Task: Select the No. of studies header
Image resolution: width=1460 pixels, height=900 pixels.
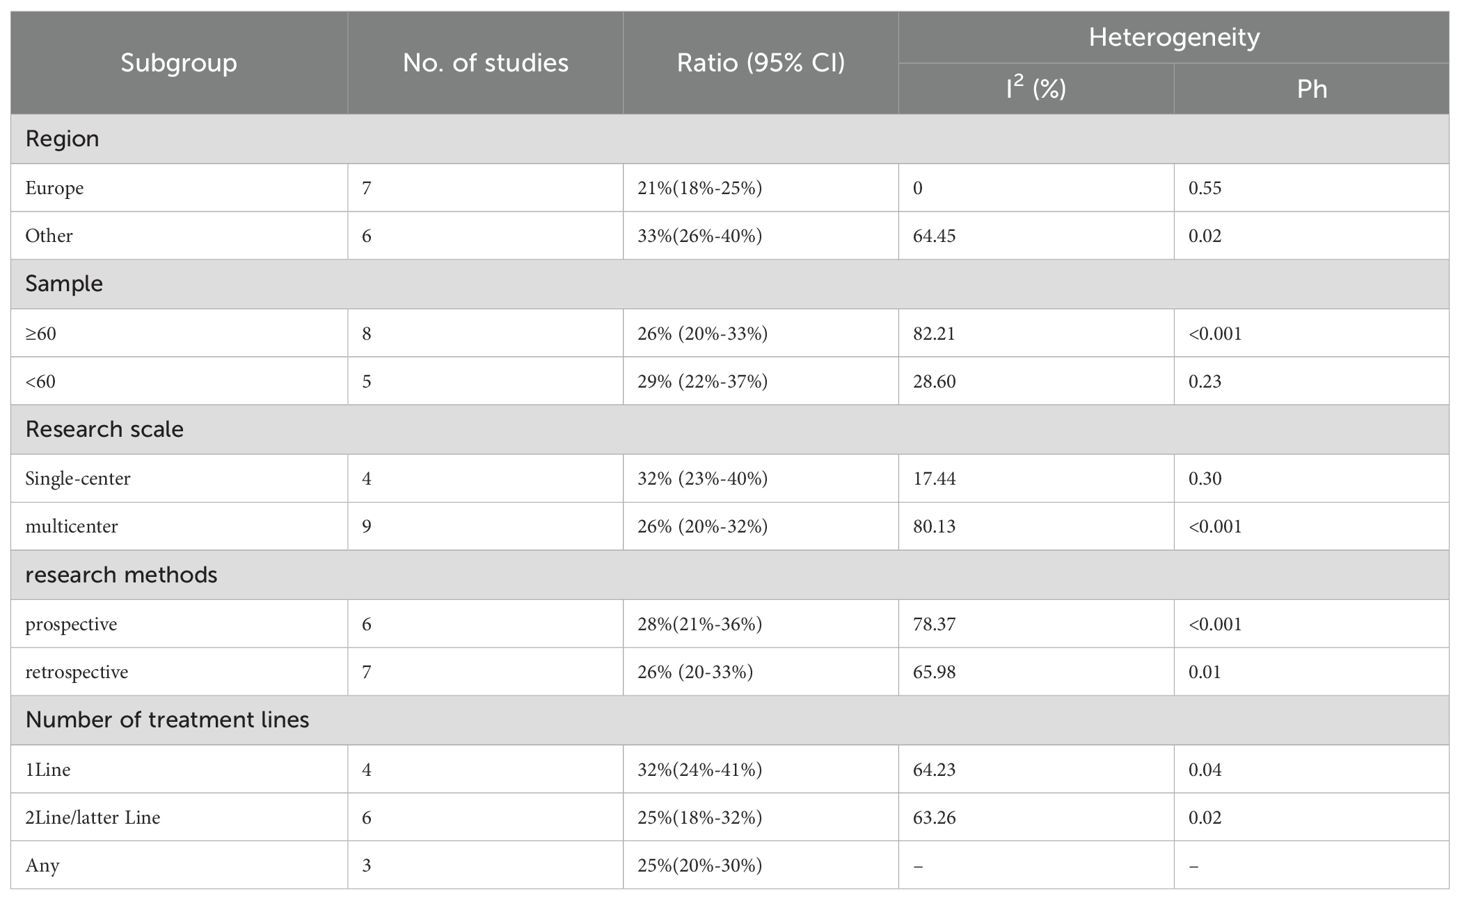Action: point(485,63)
